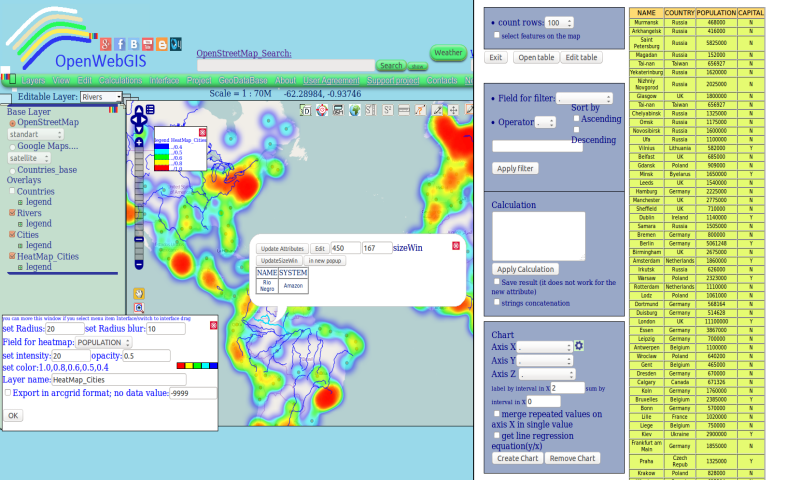Image resolution: width=800 pixels, height=480 pixels.
Task: Open the Interface menu
Action: pyautogui.click(x=164, y=81)
